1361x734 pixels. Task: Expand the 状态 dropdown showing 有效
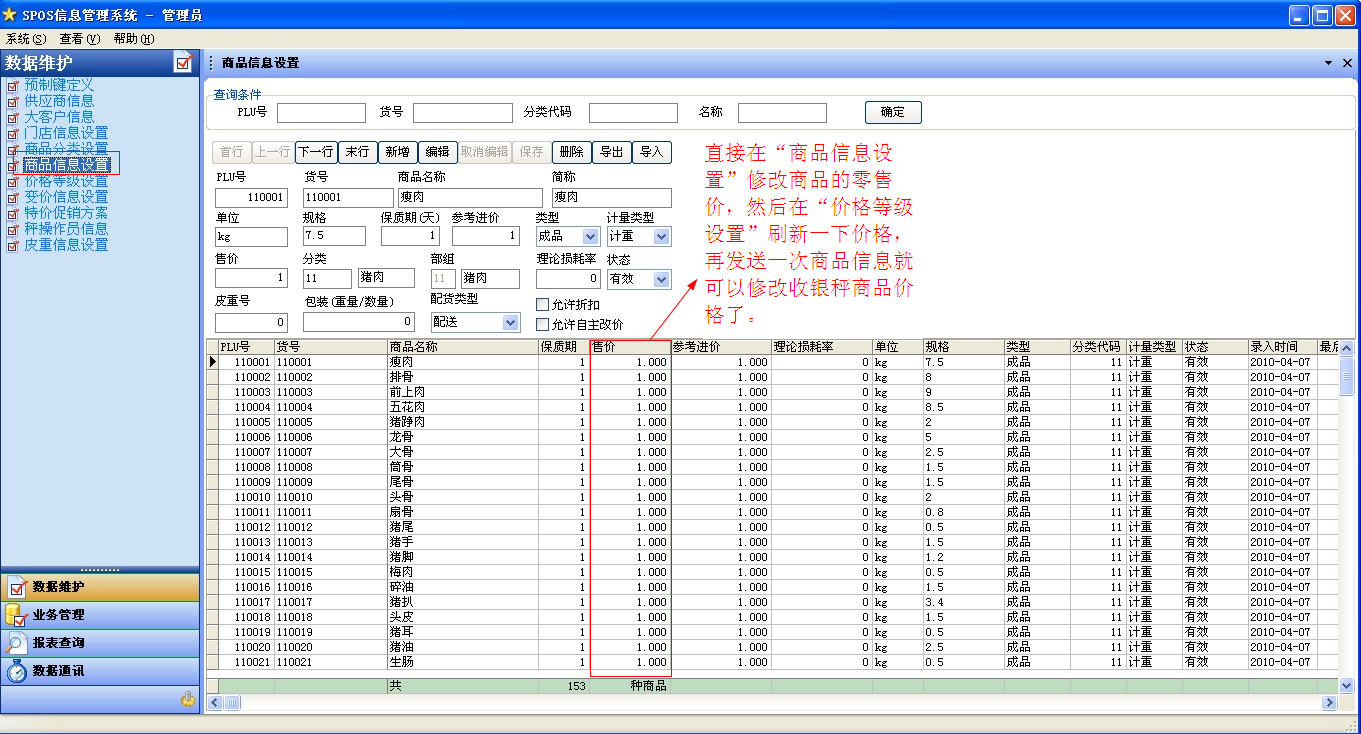click(x=661, y=280)
